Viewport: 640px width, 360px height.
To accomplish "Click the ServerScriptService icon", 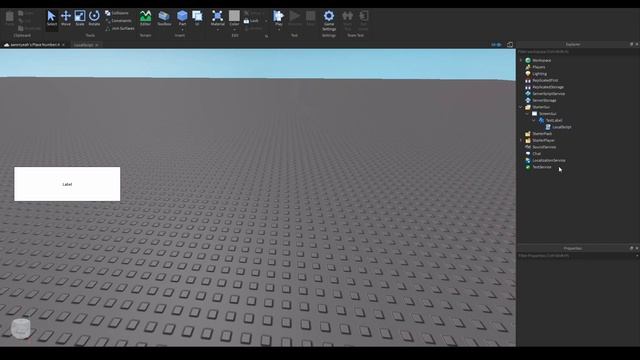I will point(528,94).
